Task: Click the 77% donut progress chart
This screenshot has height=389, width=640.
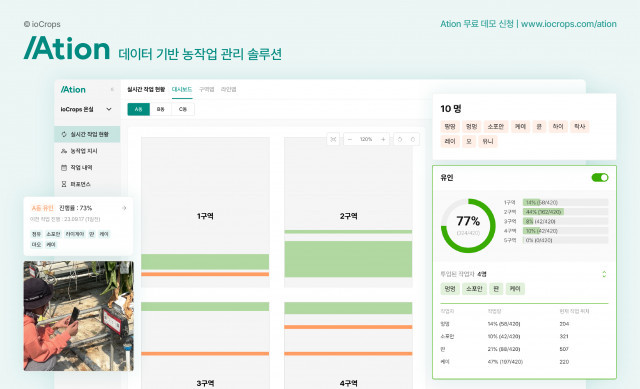Action: (468, 226)
